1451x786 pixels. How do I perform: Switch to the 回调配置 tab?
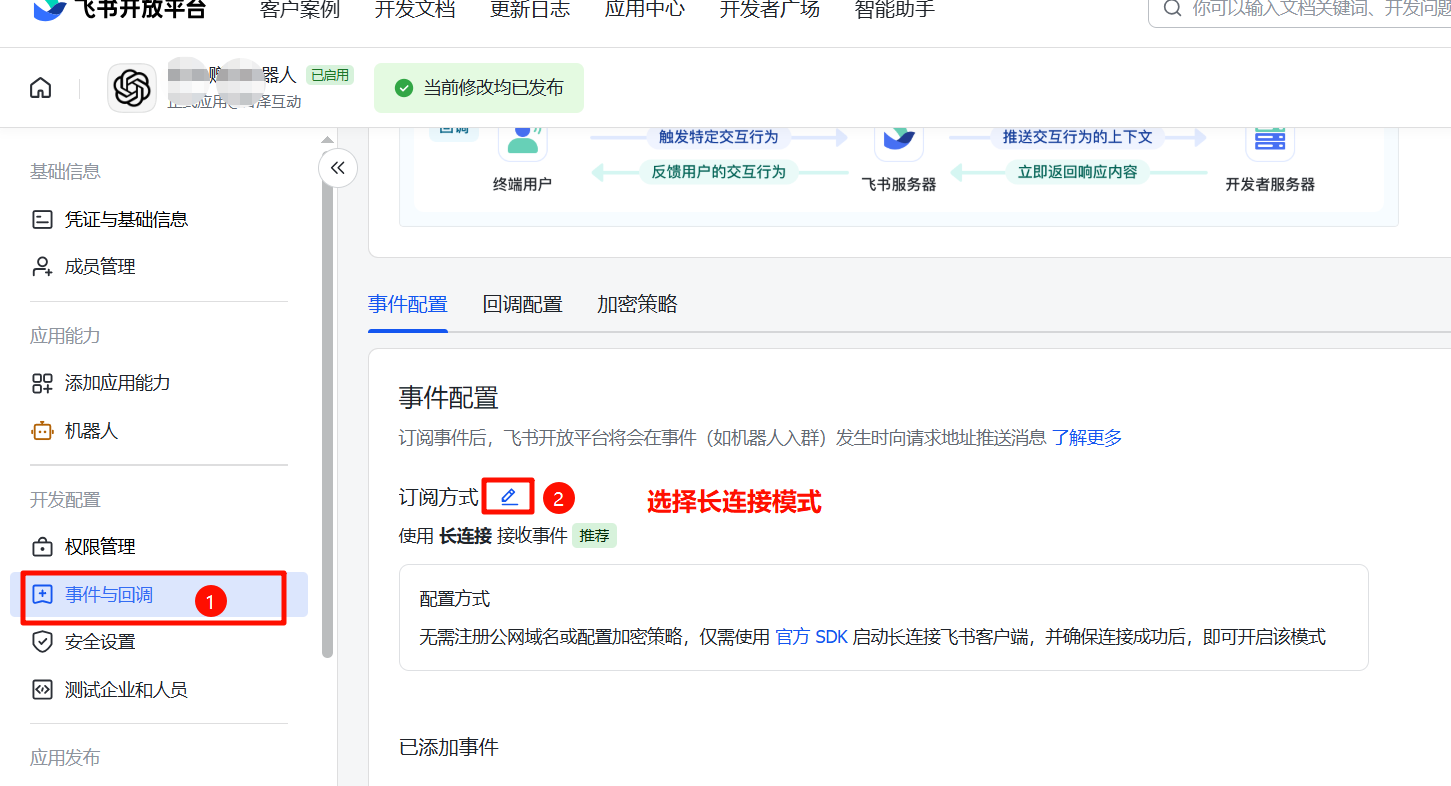tap(523, 304)
